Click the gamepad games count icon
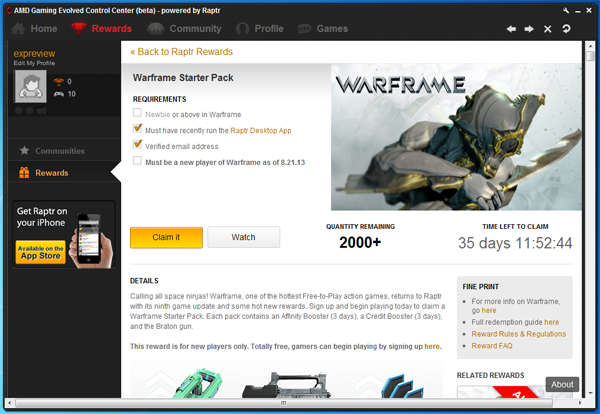Screen dimensions: 600x414 coord(59,94)
